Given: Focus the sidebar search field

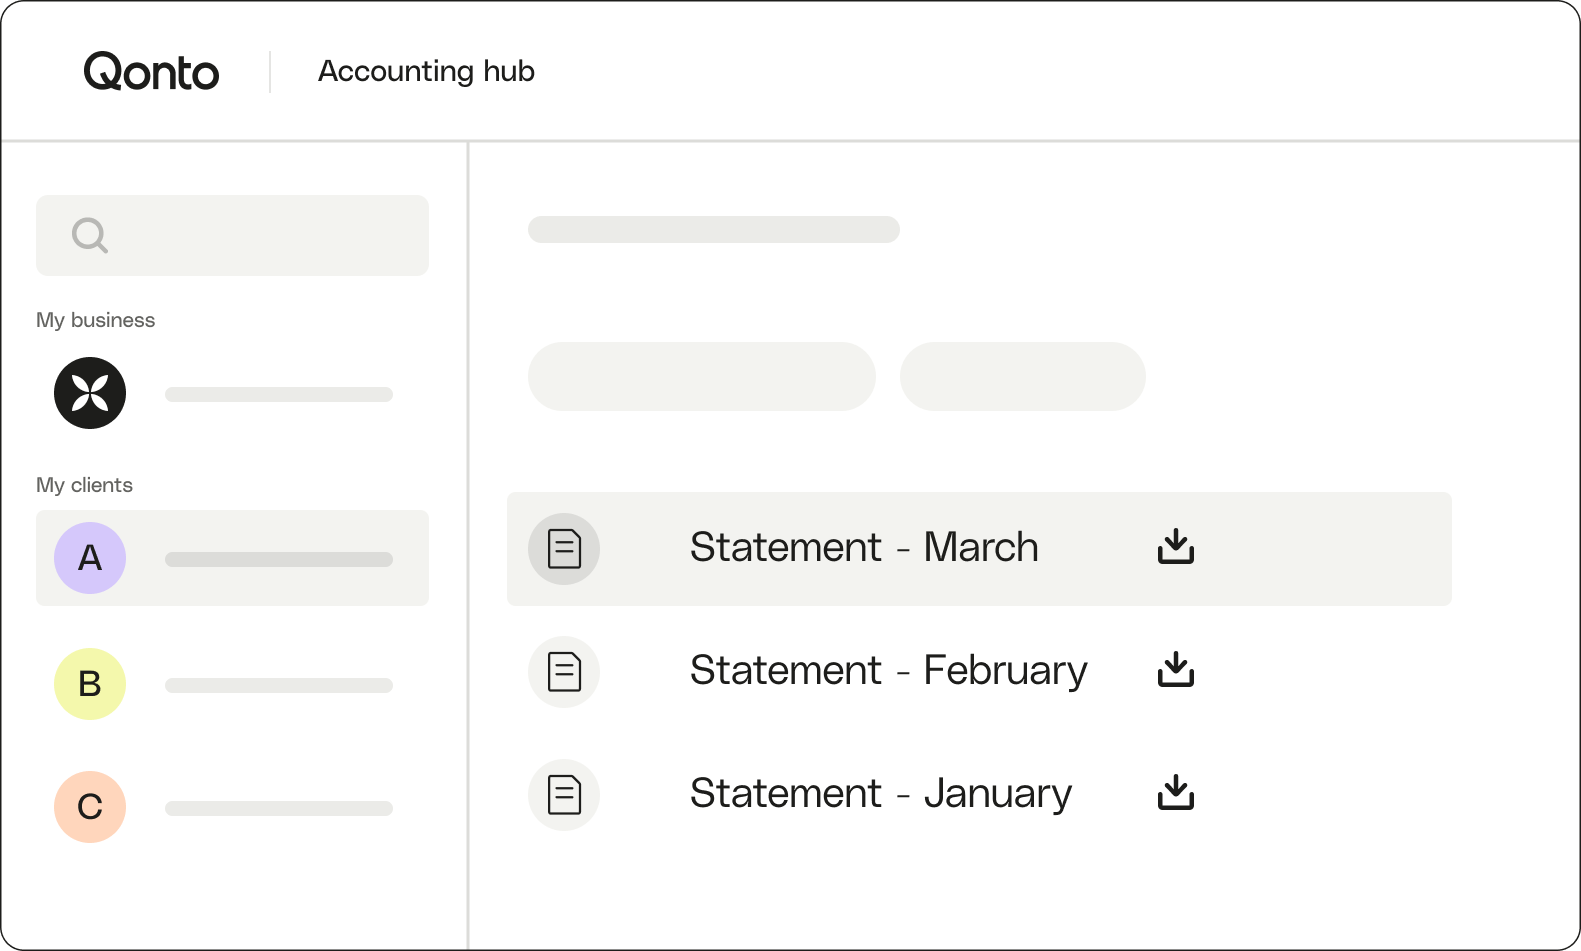Looking at the screenshot, I should click(x=232, y=235).
